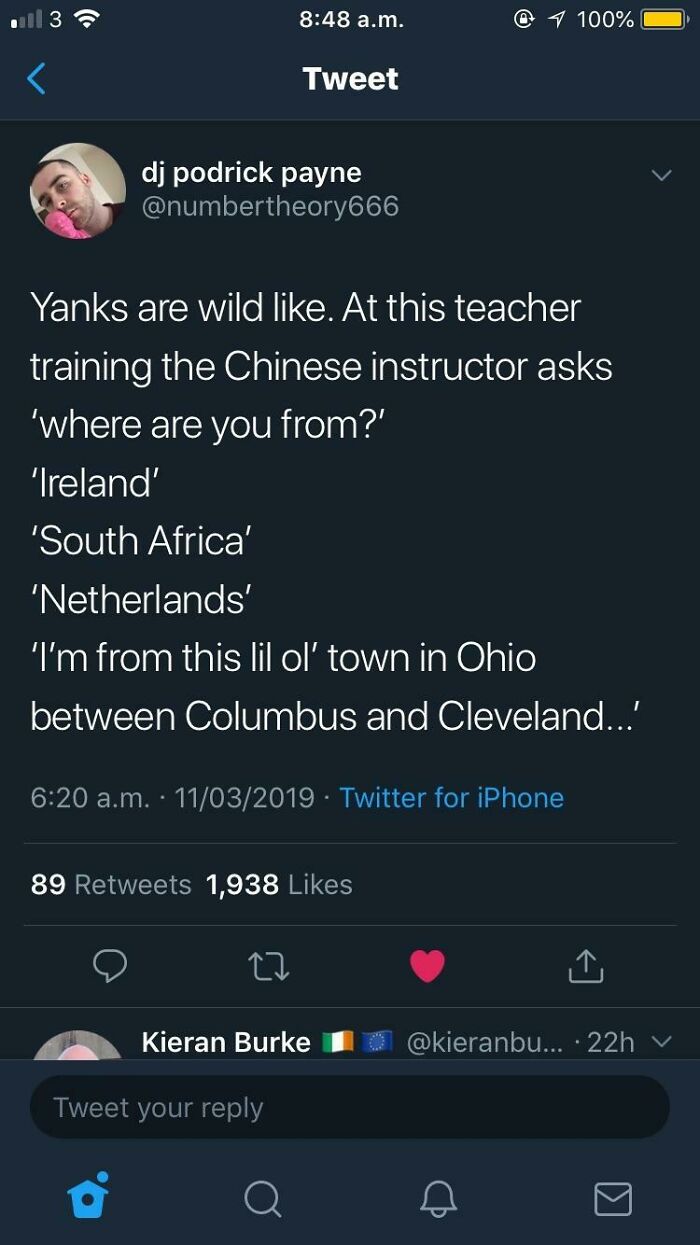Open the @numbertheory666 handle

coord(269,207)
